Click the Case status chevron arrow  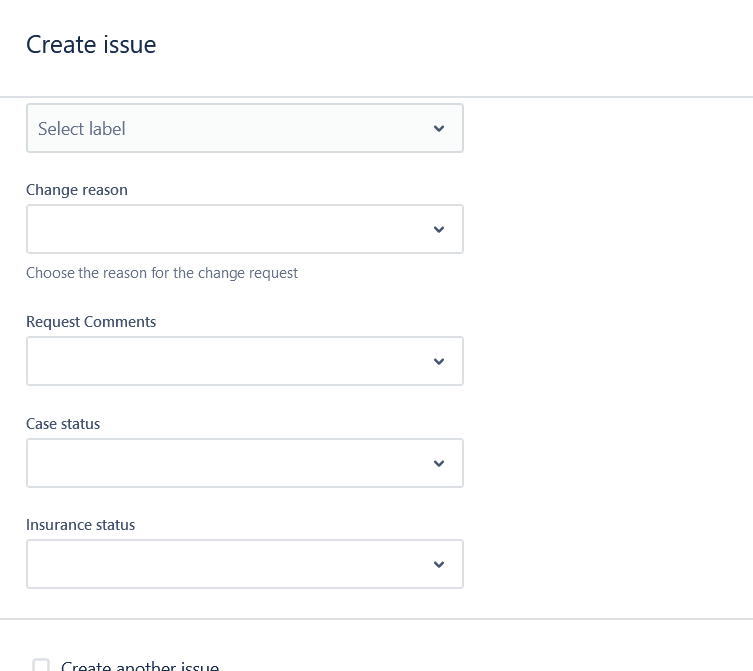tap(439, 464)
